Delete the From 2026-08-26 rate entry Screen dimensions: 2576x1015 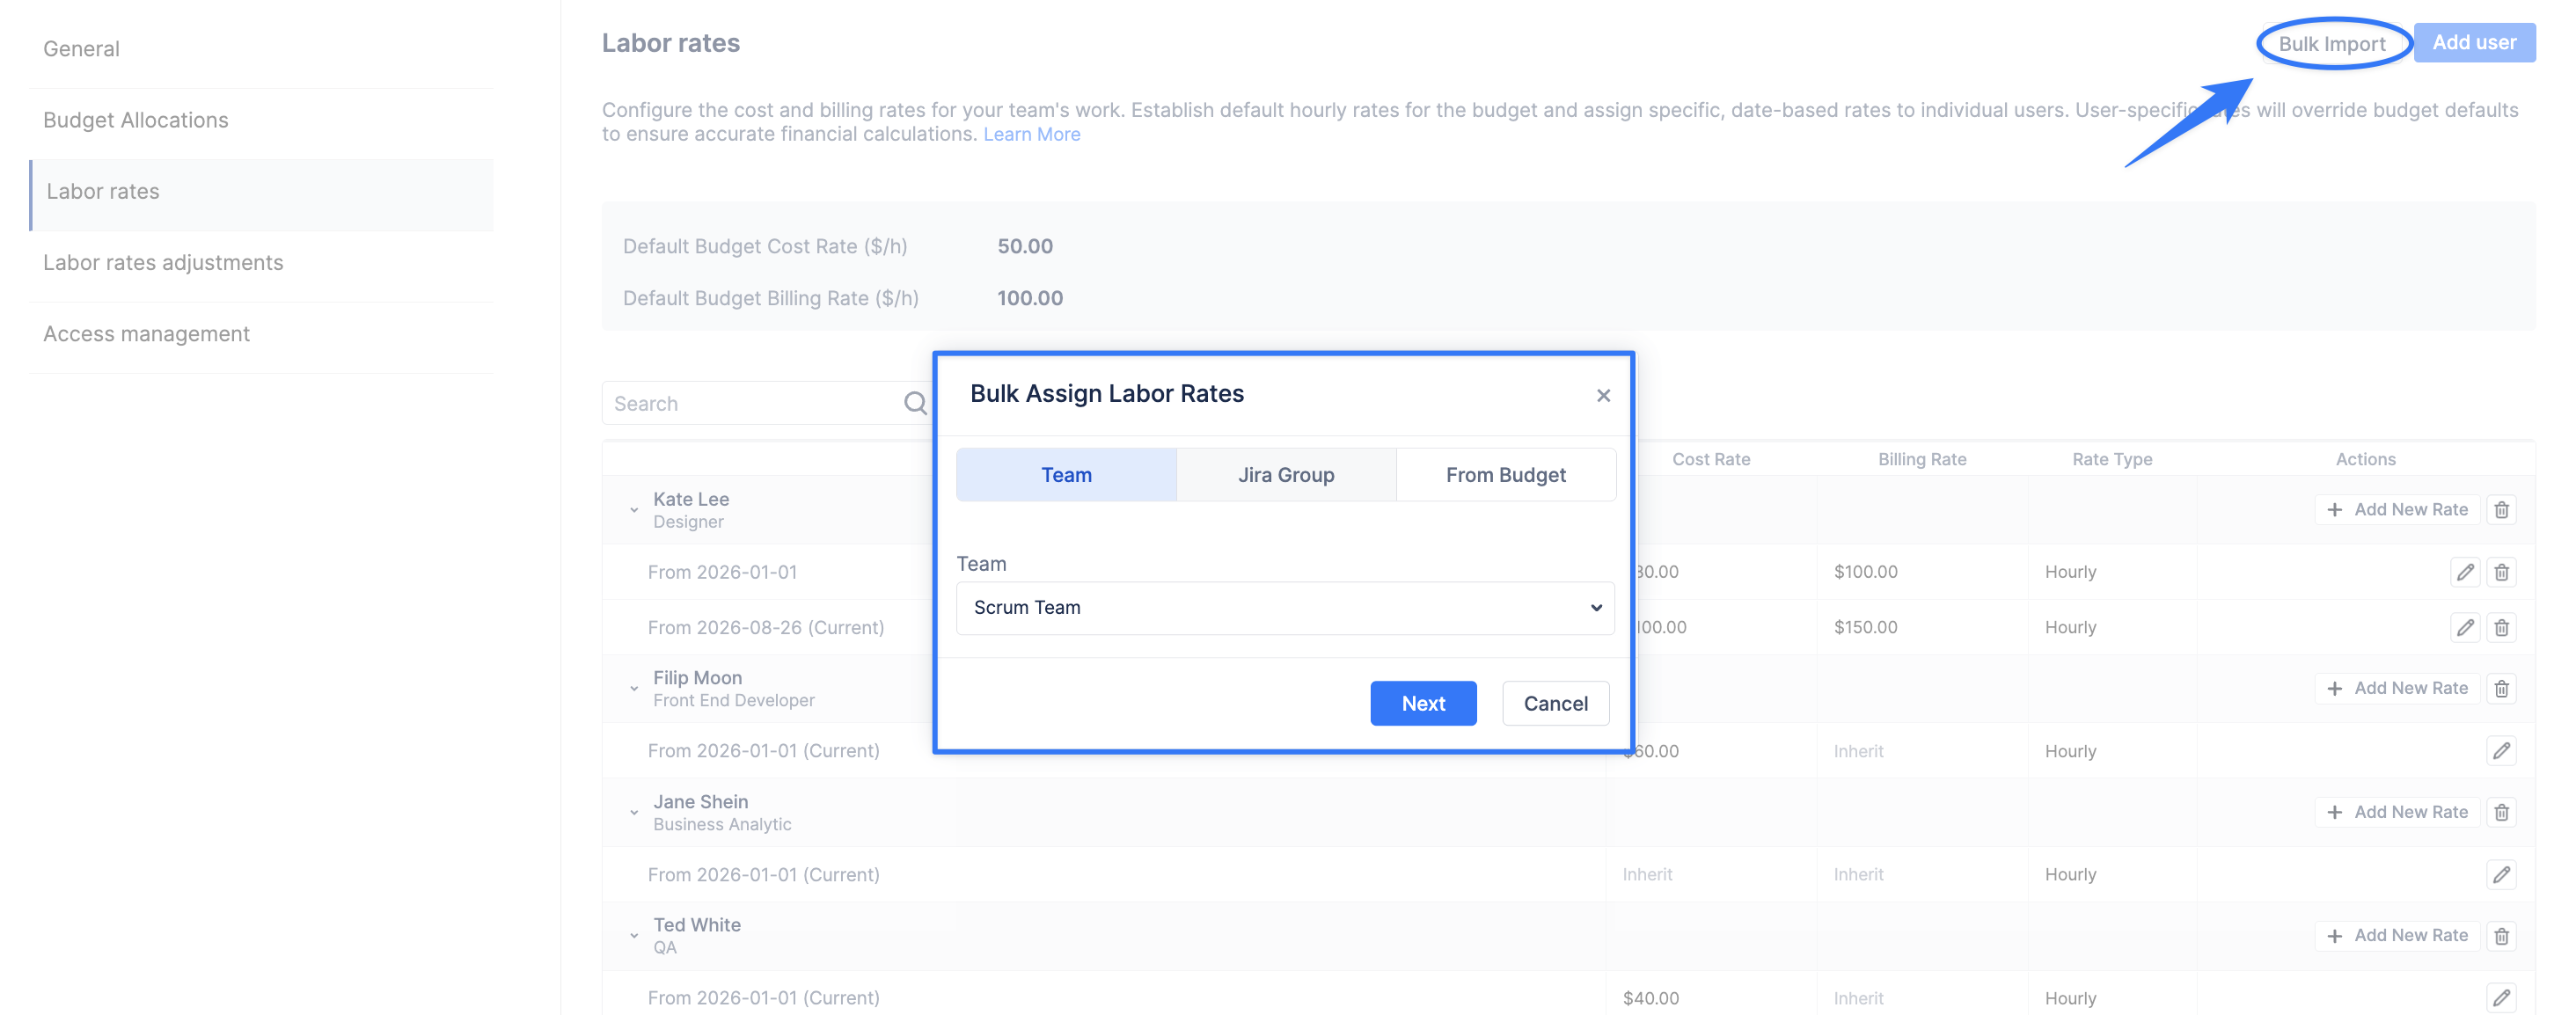pyautogui.click(x=2501, y=628)
